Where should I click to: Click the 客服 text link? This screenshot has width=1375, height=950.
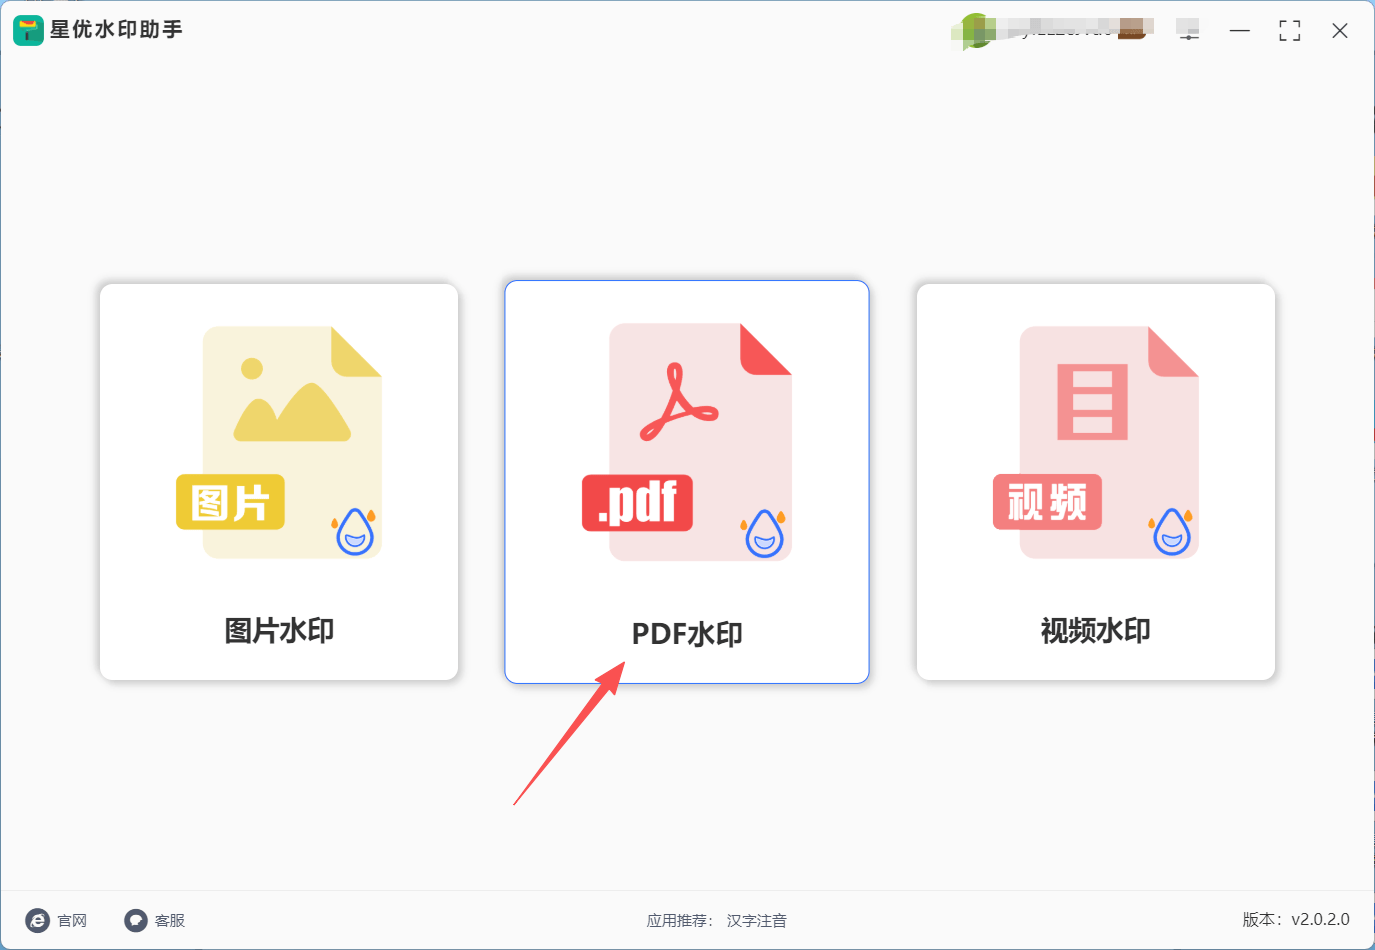170,920
